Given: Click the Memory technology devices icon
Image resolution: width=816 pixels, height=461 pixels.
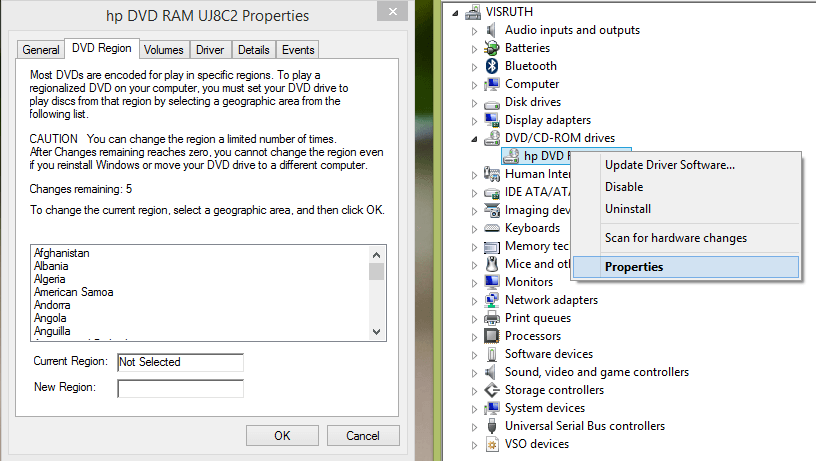Looking at the screenshot, I should (492, 247).
